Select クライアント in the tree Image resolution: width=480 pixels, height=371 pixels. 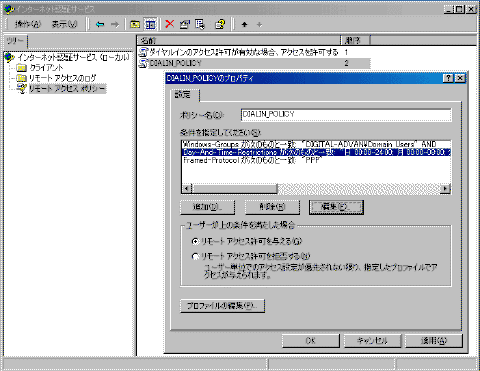coord(46,68)
